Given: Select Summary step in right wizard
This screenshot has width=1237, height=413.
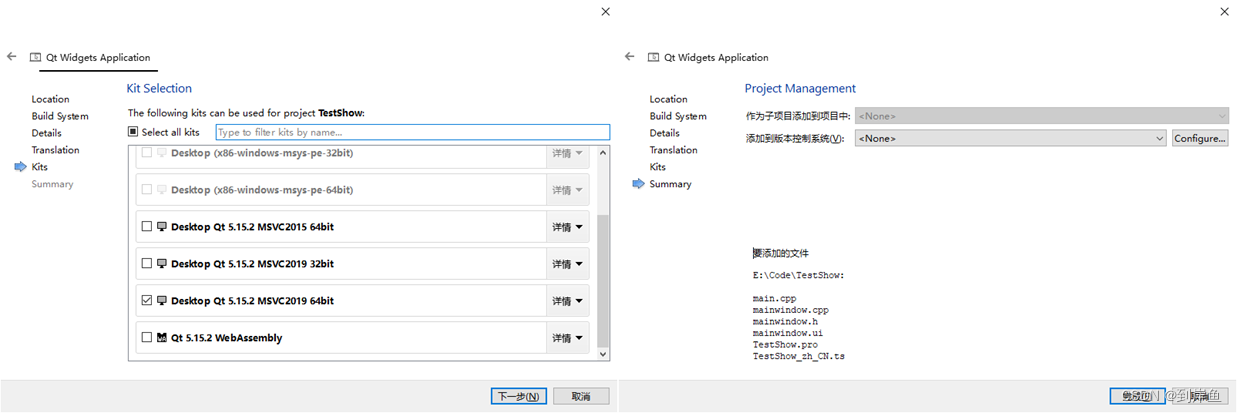Looking at the screenshot, I should (670, 184).
